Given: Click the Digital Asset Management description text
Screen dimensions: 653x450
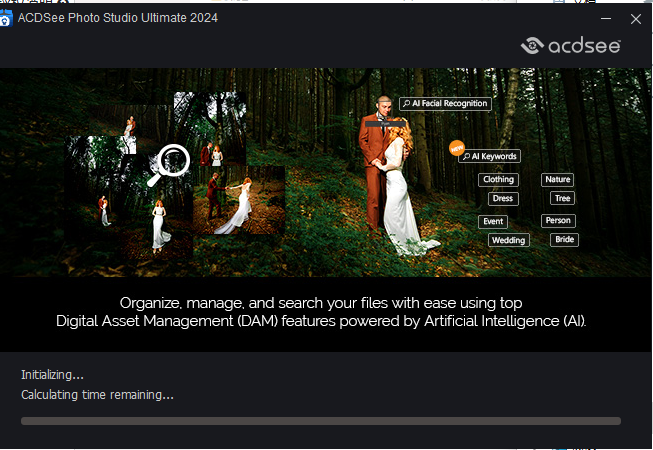Looking at the screenshot, I should [x=321, y=312].
